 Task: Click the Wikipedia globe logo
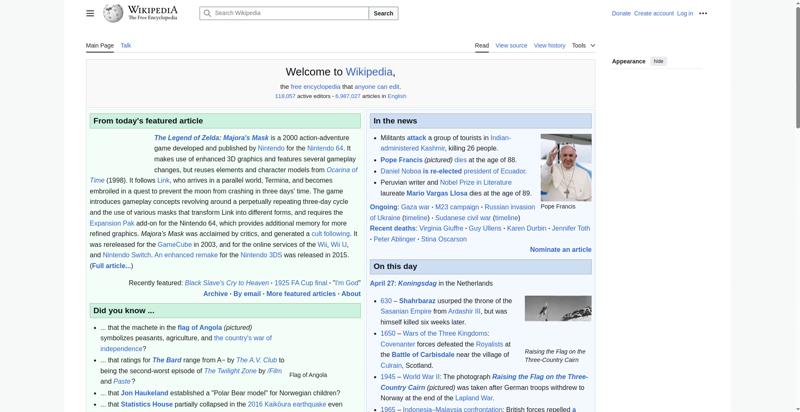click(113, 13)
